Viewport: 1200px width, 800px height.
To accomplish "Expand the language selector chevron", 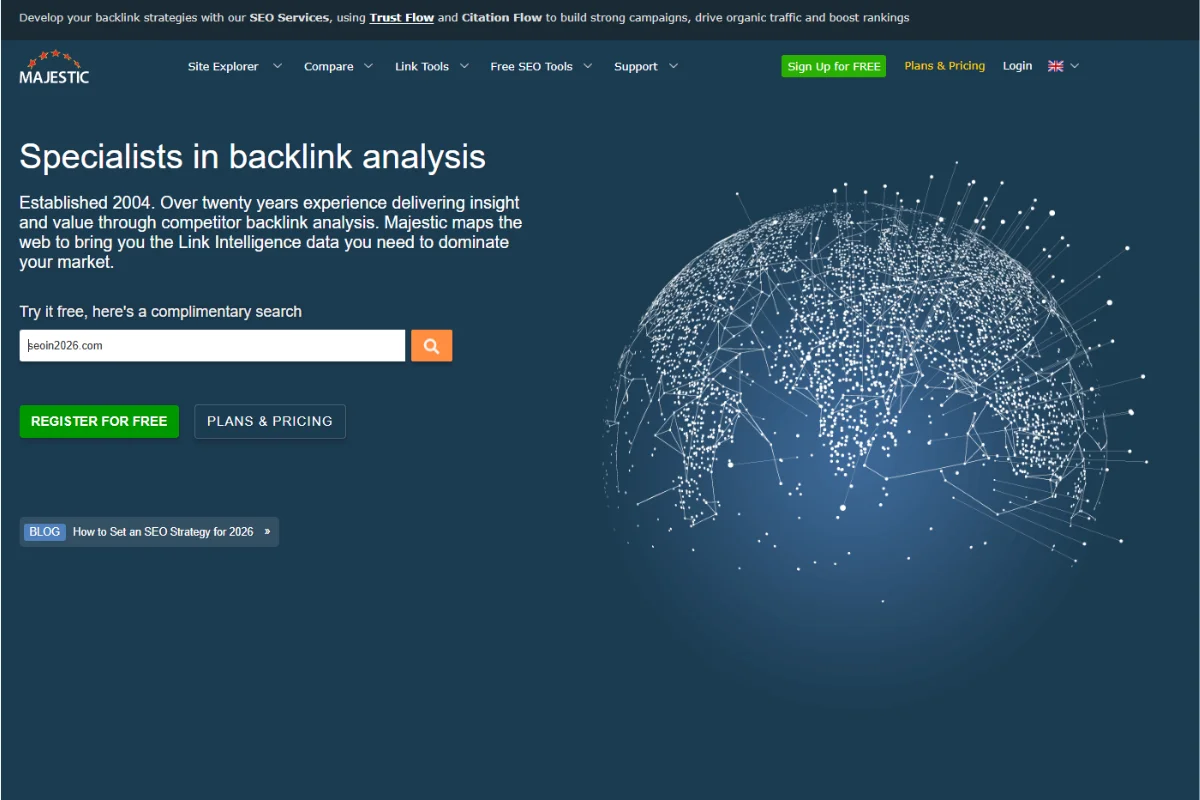I will pyautogui.click(x=1076, y=66).
